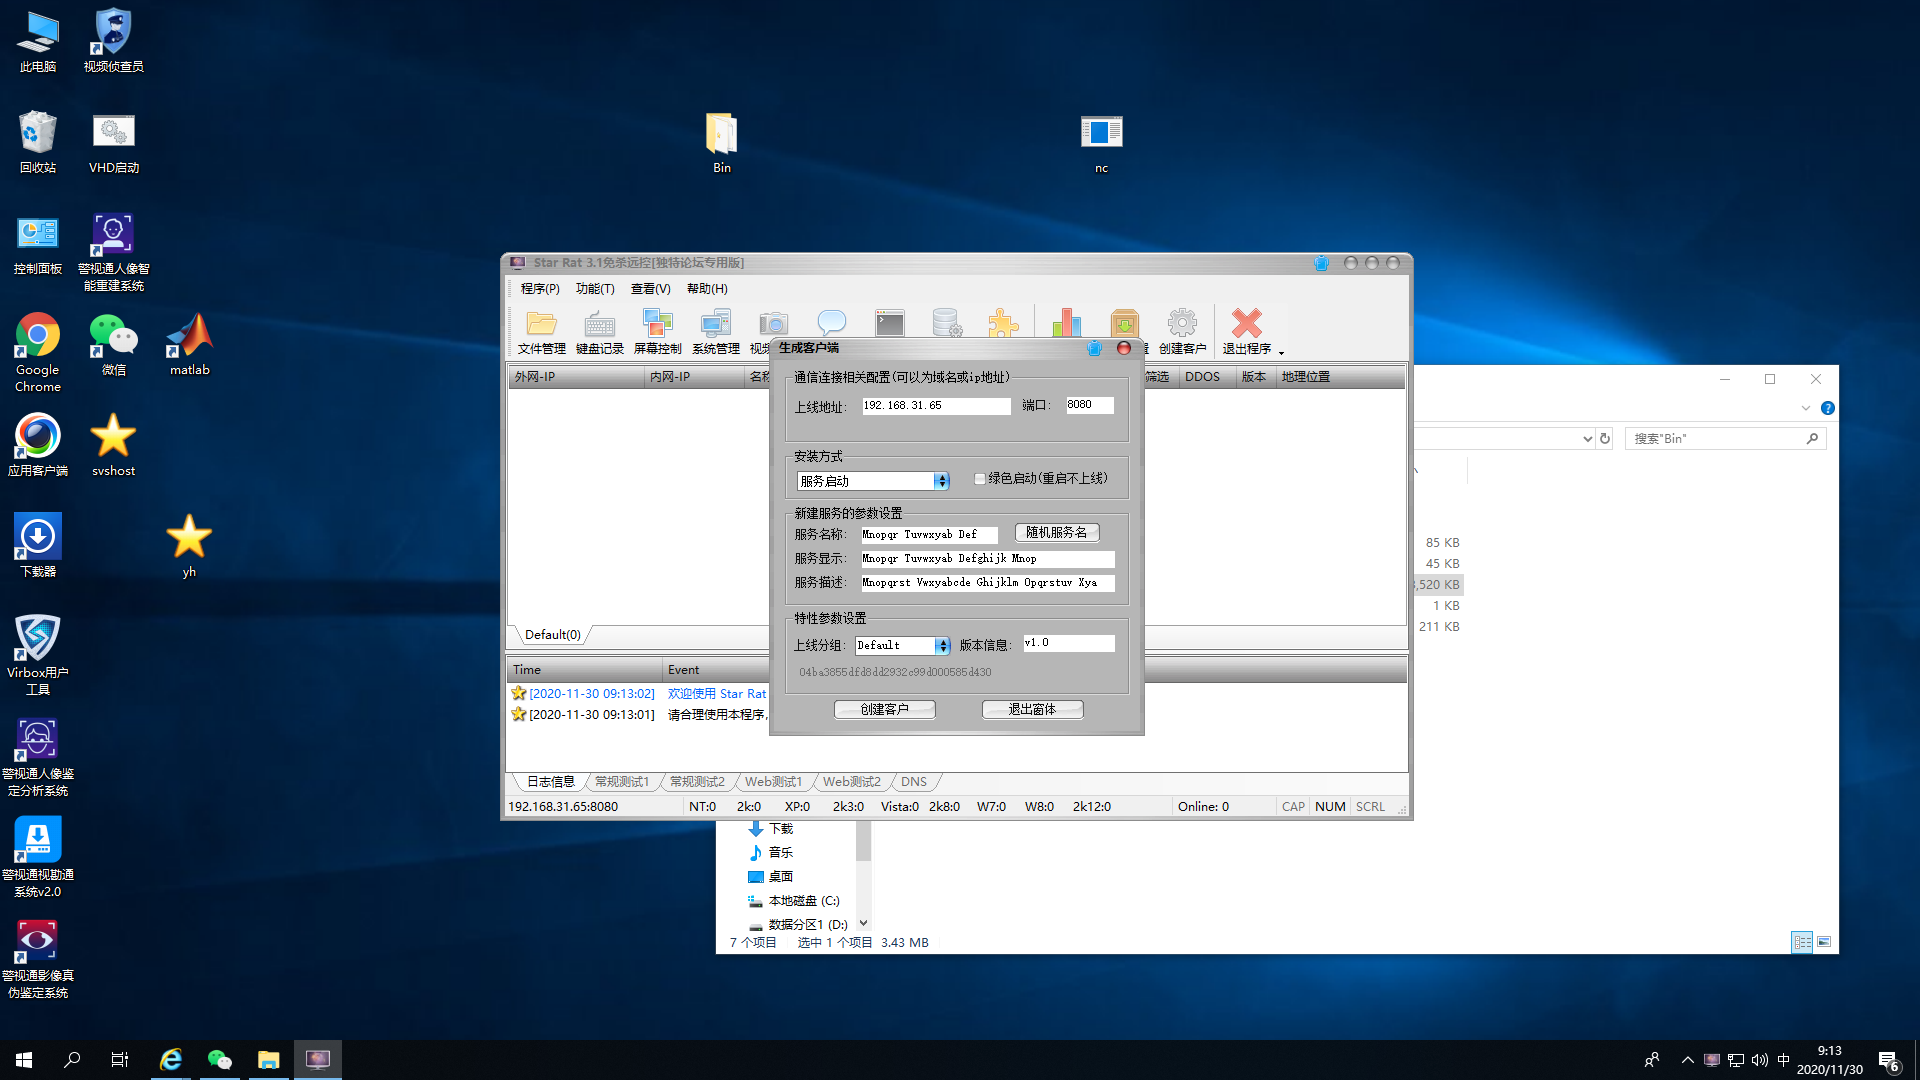1920x1080 pixels.
Task: Open the 上线分组 Default dropdown
Action: [942, 646]
